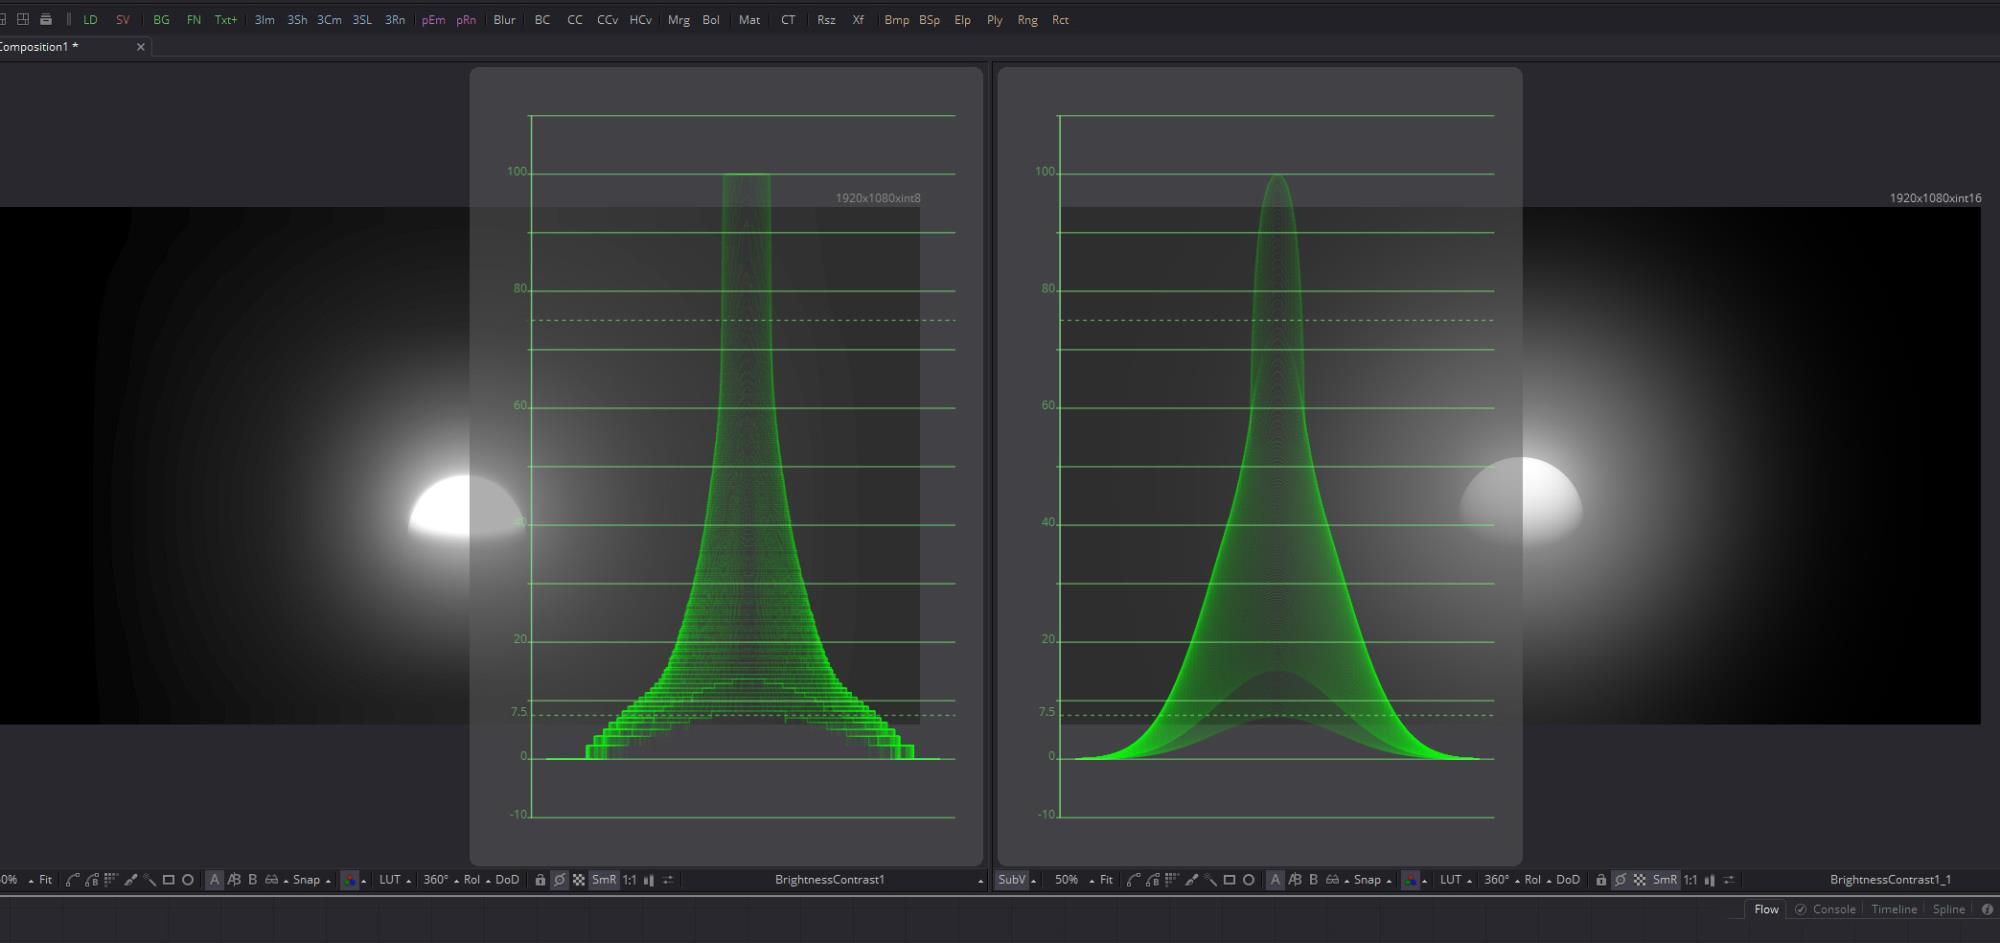Toggle LUT in left viewer

tap(389, 880)
